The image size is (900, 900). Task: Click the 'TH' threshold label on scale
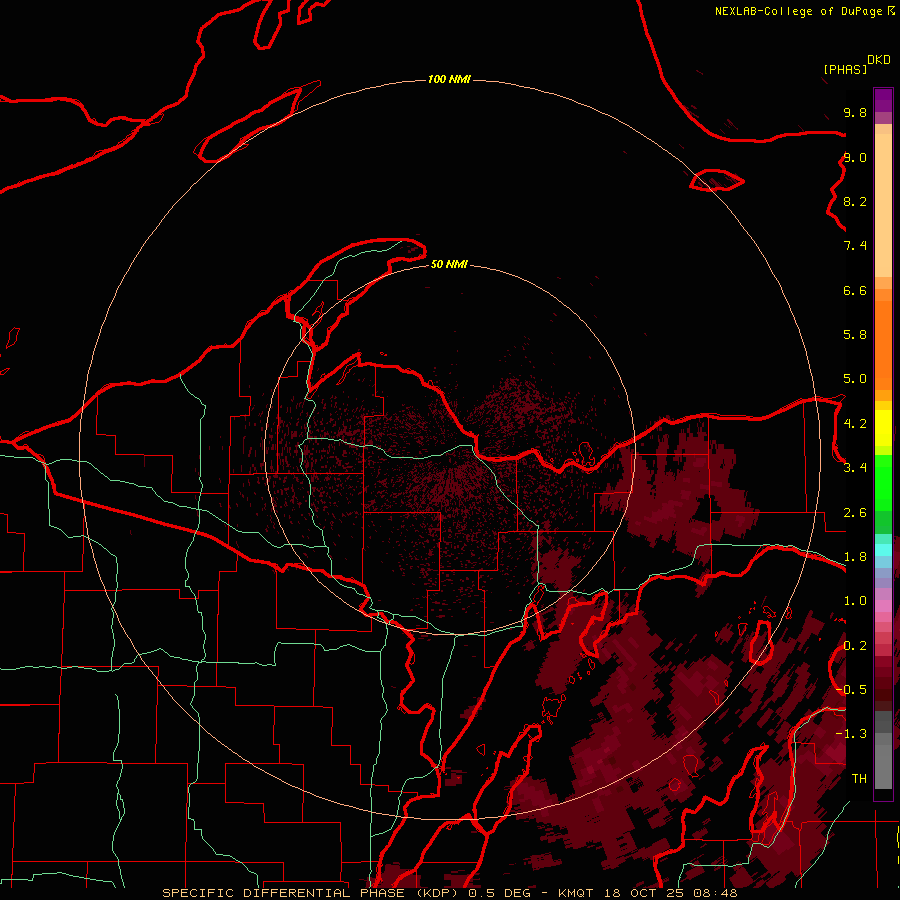click(859, 779)
